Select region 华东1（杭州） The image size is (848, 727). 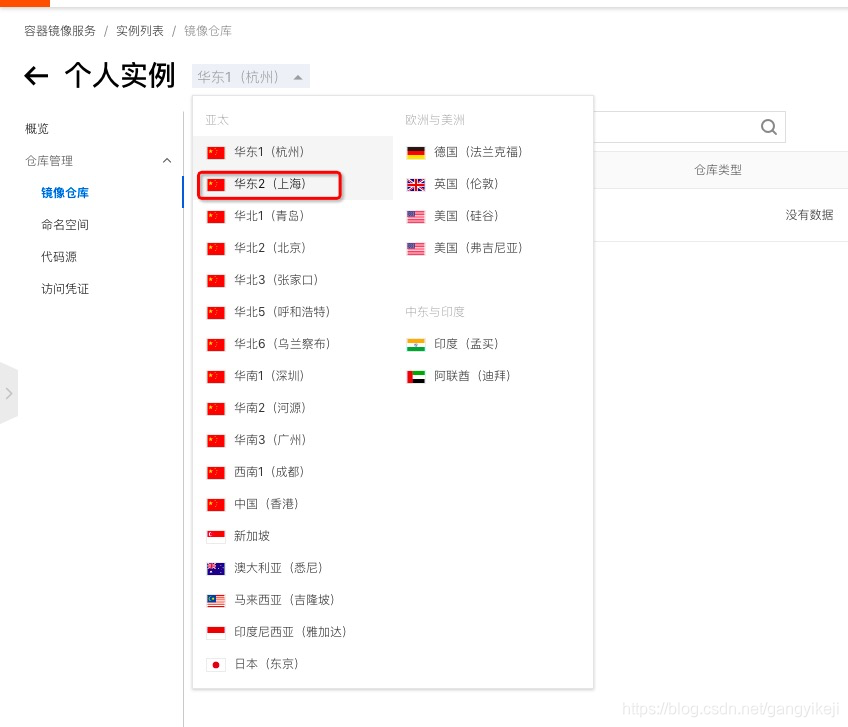click(x=293, y=152)
